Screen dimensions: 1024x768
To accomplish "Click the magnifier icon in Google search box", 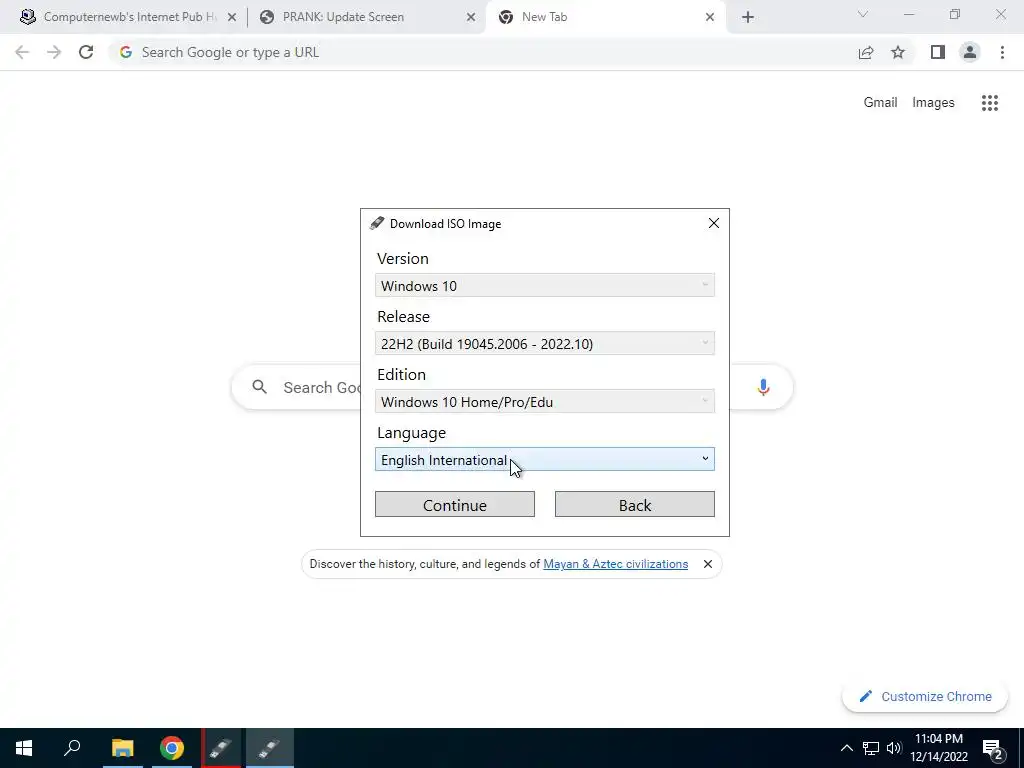I will coord(260,387).
